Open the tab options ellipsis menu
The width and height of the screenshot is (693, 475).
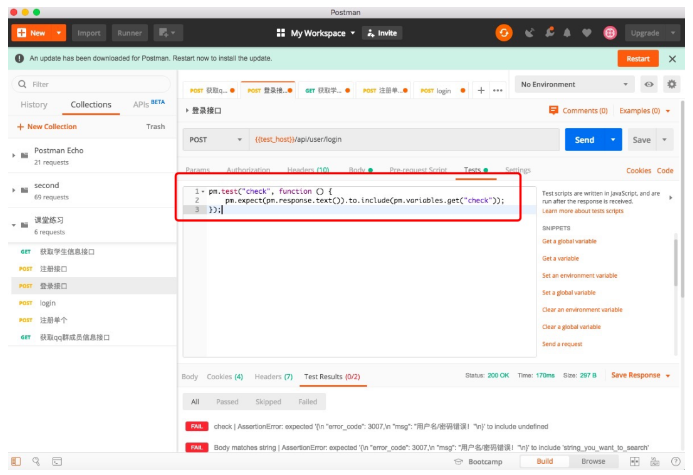click(498, 90)
